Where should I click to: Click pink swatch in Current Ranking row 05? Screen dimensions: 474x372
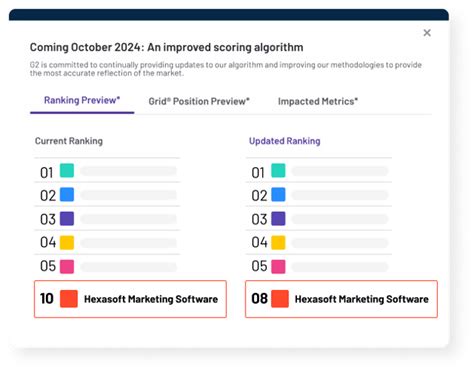click(67, 267)
